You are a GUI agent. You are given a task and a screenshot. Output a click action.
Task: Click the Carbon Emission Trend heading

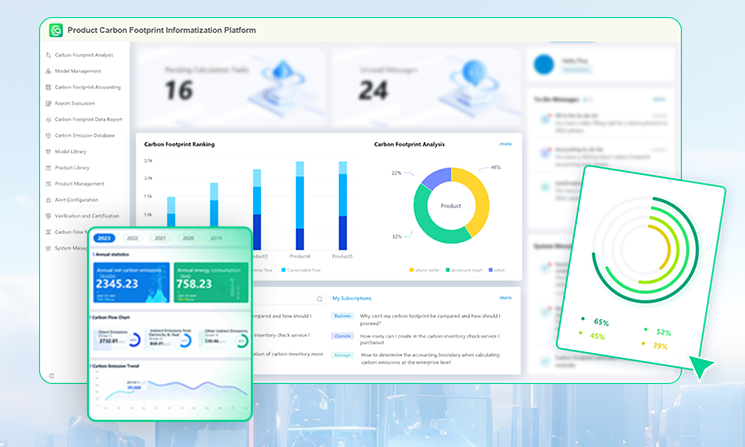pos(115,366)
